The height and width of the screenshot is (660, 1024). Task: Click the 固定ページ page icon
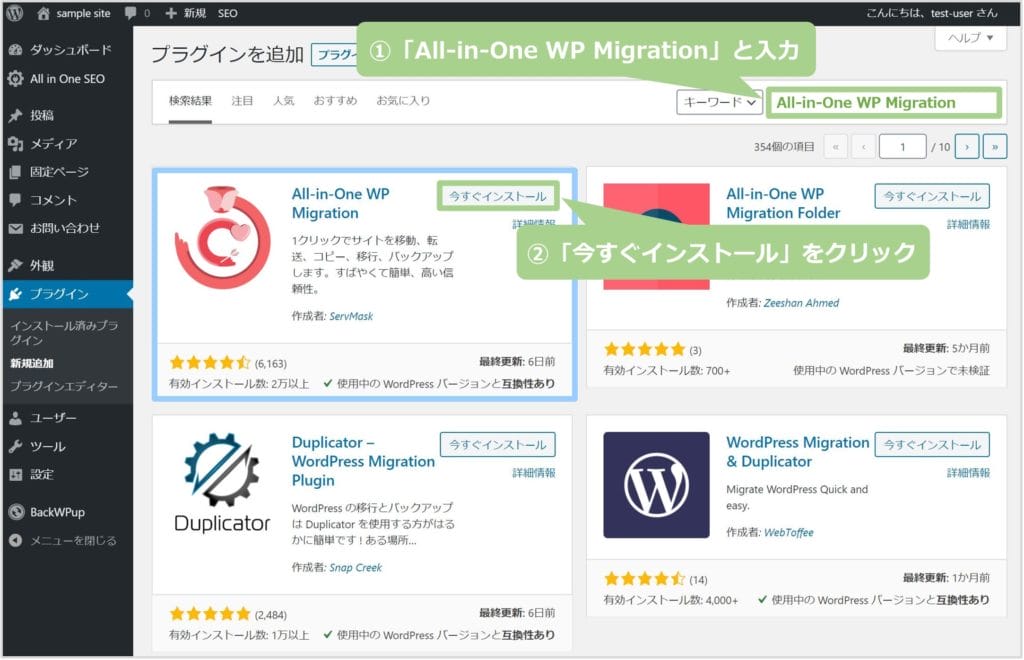16,172
